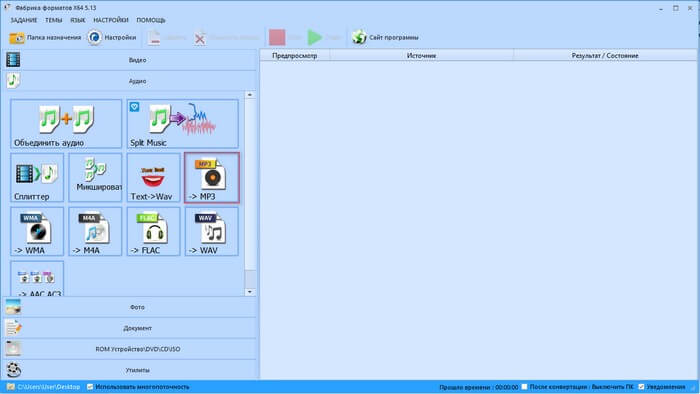Toggle the Уведомления checkbox
Viewport: 700px width, 394px height.
(642, 387)
